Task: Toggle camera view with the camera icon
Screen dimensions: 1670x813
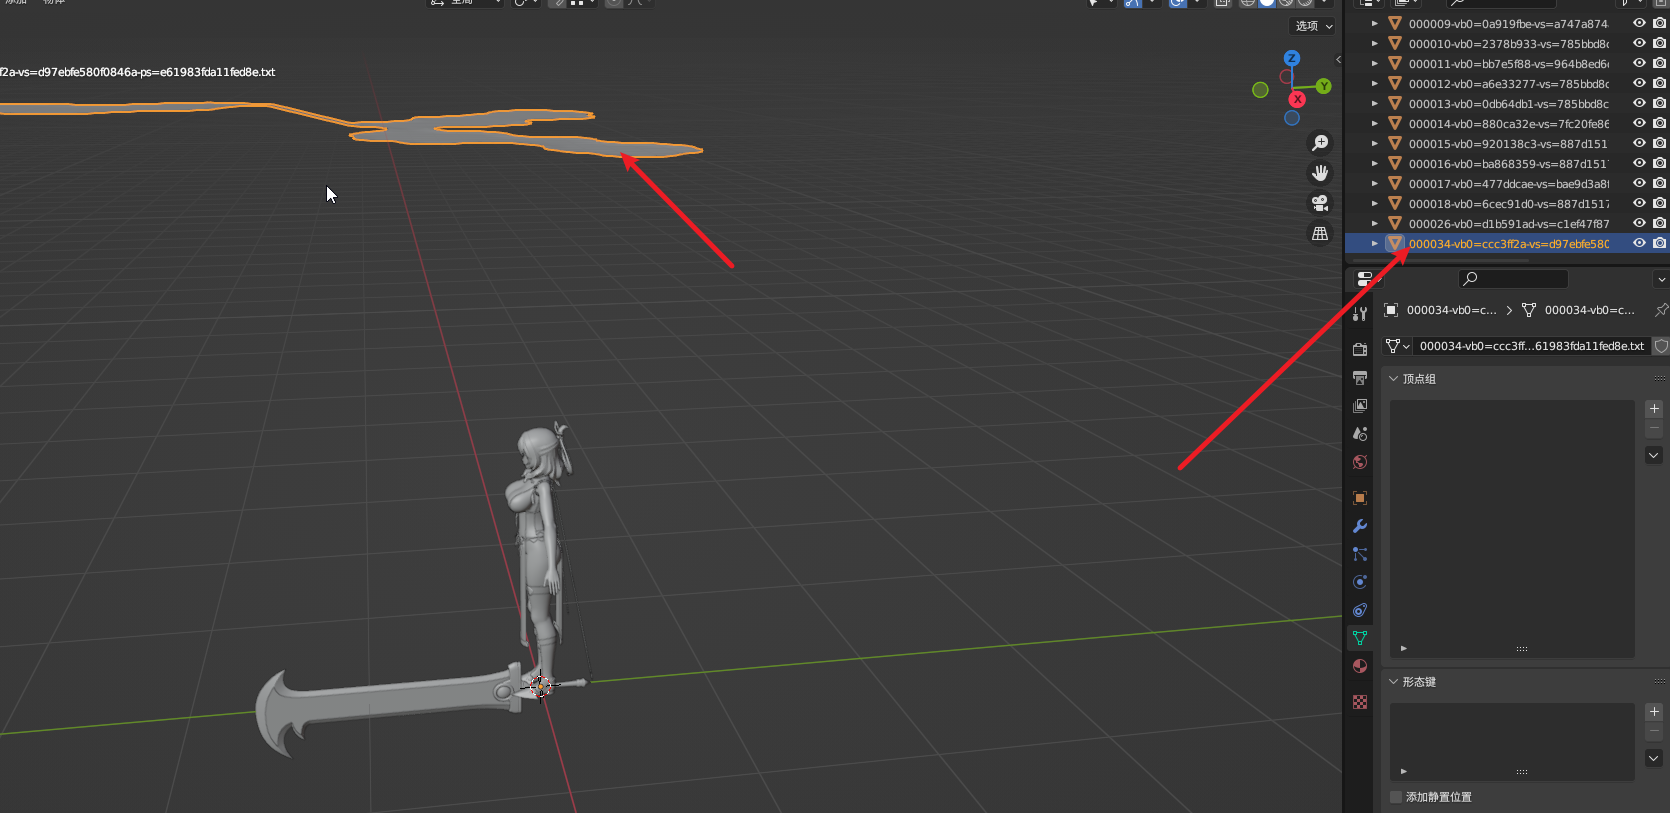Action: click(x=1320, y=203)
